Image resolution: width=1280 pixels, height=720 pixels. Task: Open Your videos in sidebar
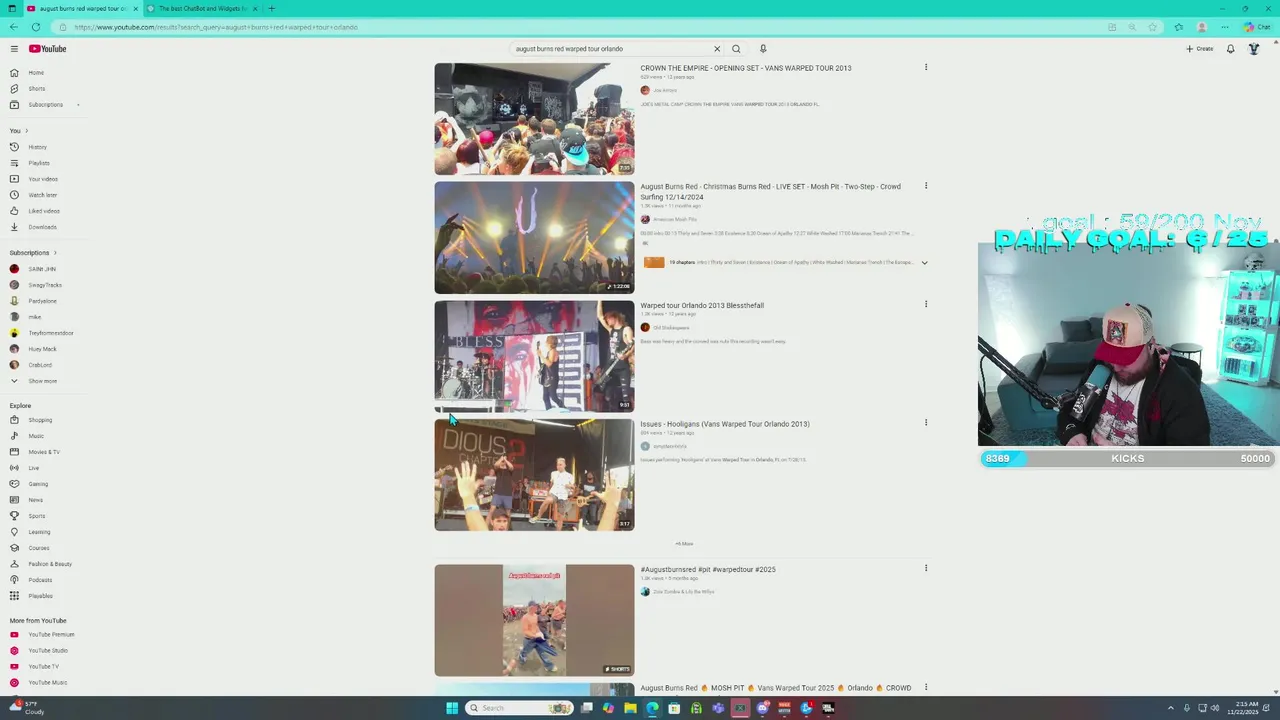click(x=43, y=179)
